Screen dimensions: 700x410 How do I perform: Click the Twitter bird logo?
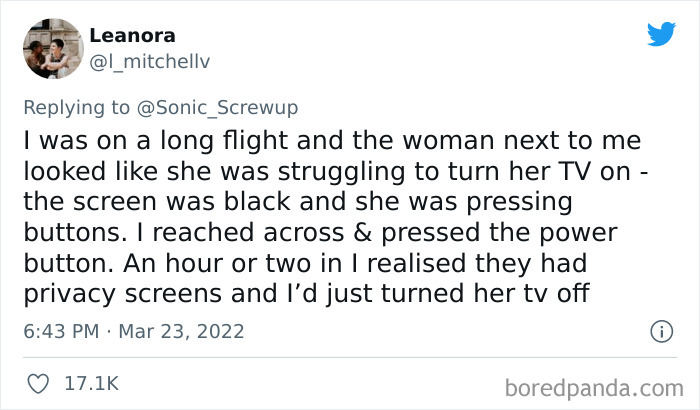[x=661, y=33]
